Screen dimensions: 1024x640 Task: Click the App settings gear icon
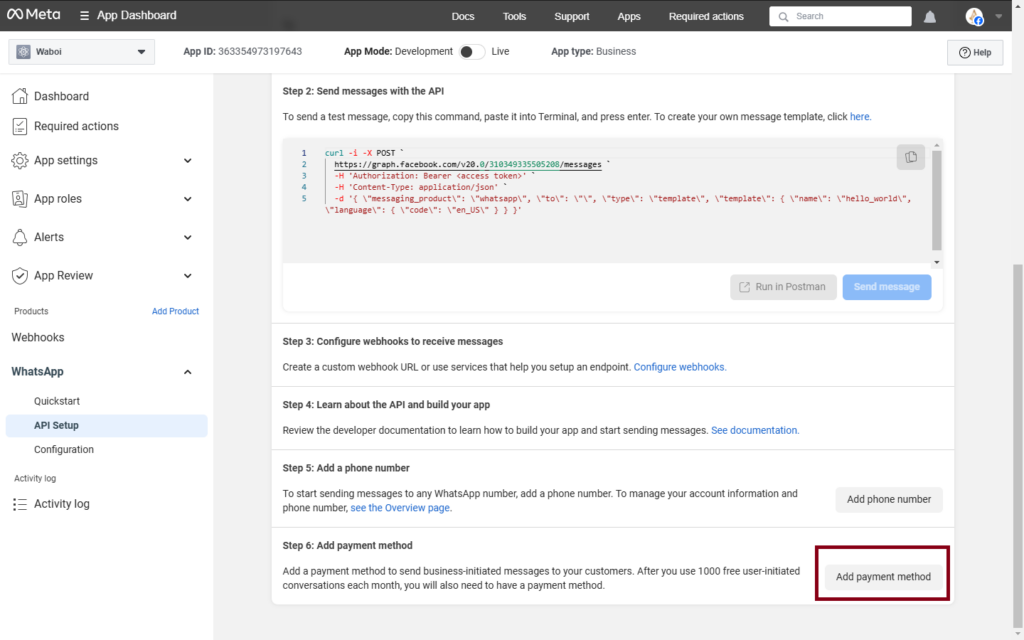pos(20,160)
